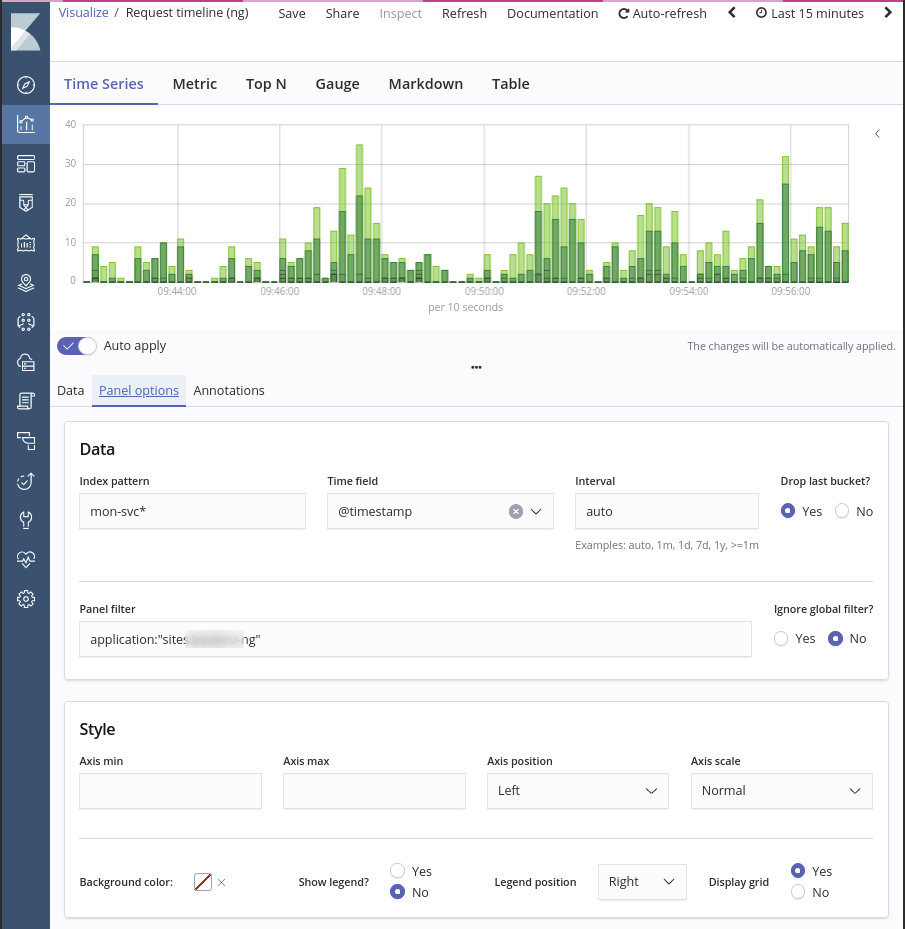The height and width of the screenshot is (929, 905).
Task: Click Save in the top menu
Action: tap(292, 13)
